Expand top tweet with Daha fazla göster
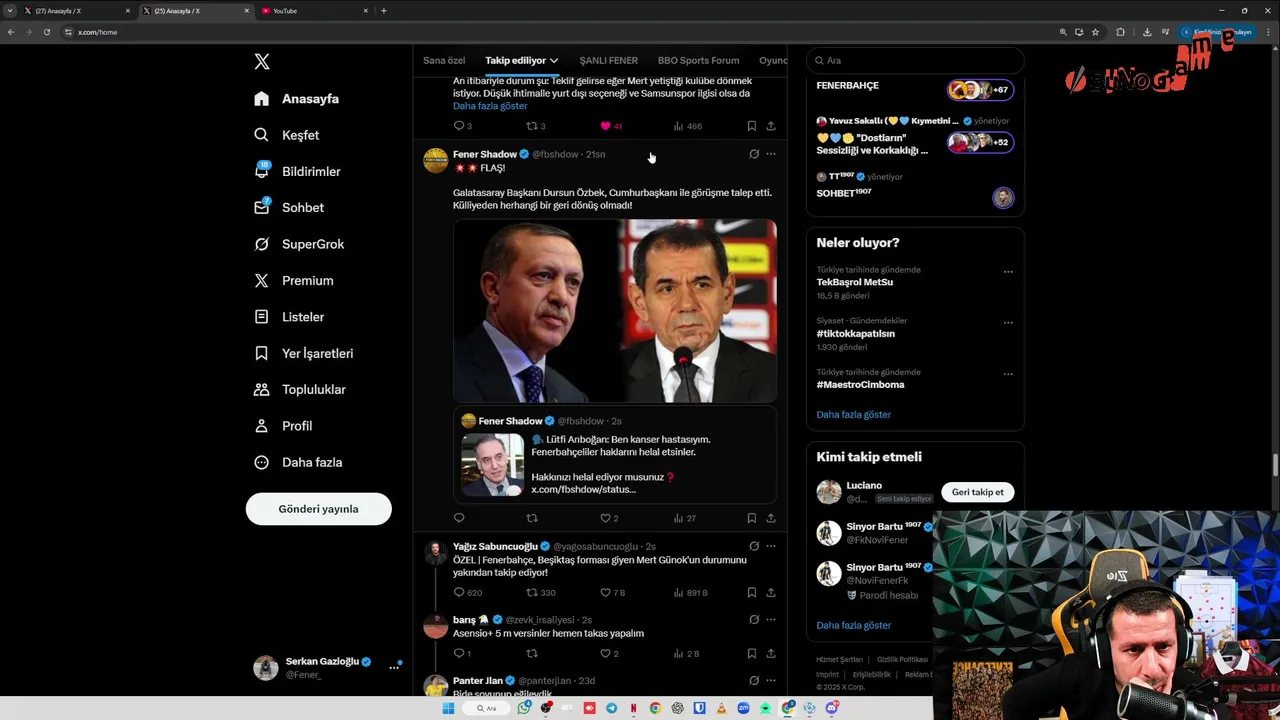The width and height of the screenshot is (1280, 720). (490, 106)
